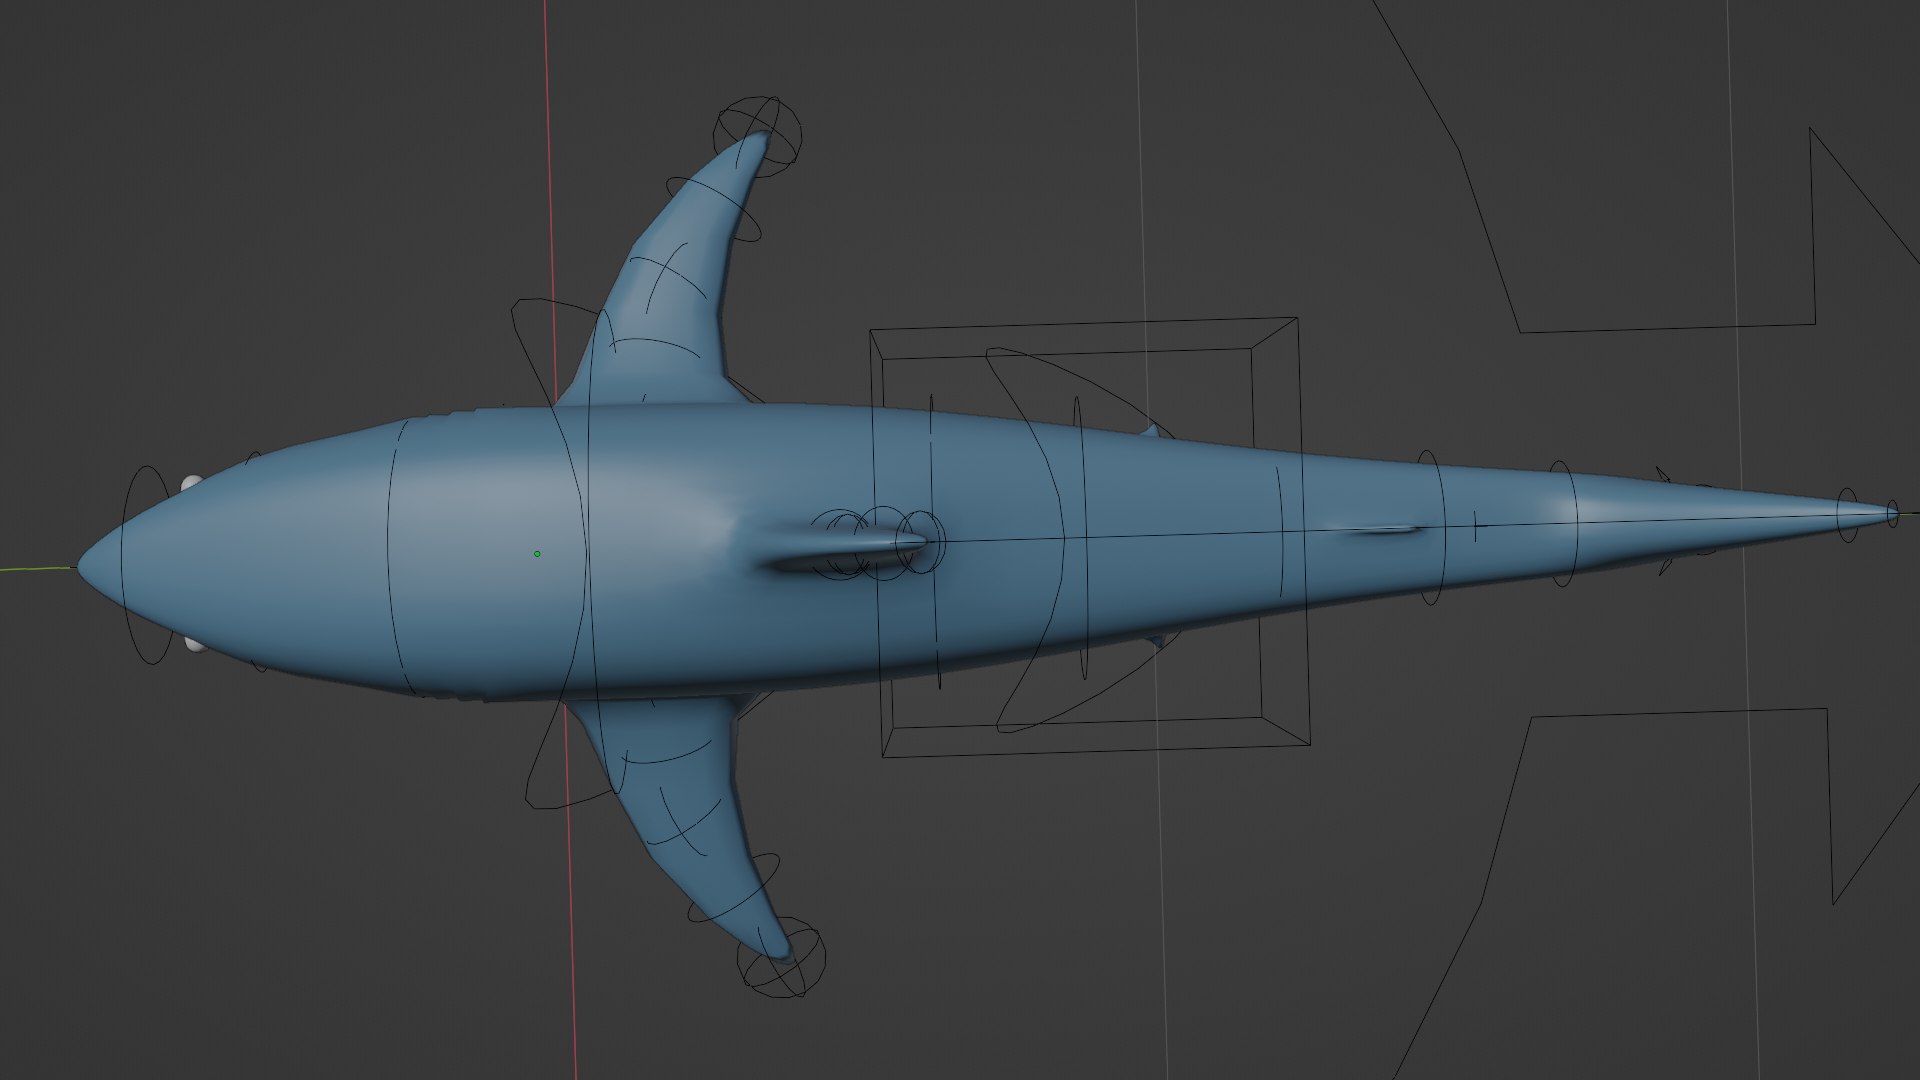The width and height of the screenshot is (1920, 1080).
Task: Select the sphere control at lower pectoral fin tip
Action: click(x=781, y=956)
